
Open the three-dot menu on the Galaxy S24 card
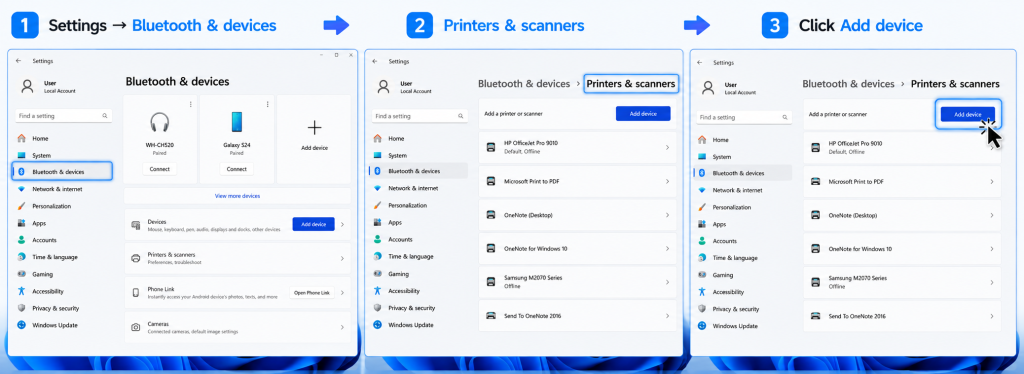[x=268, y=104]
